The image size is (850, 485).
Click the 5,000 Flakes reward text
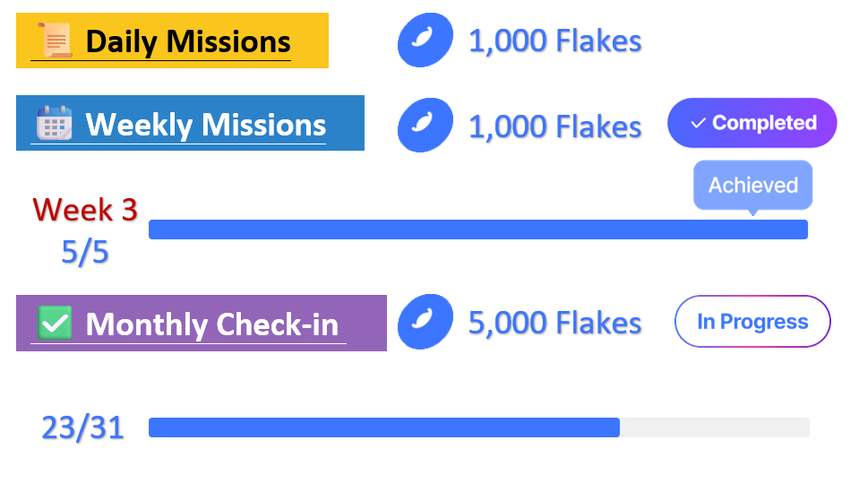coord(555,323)
